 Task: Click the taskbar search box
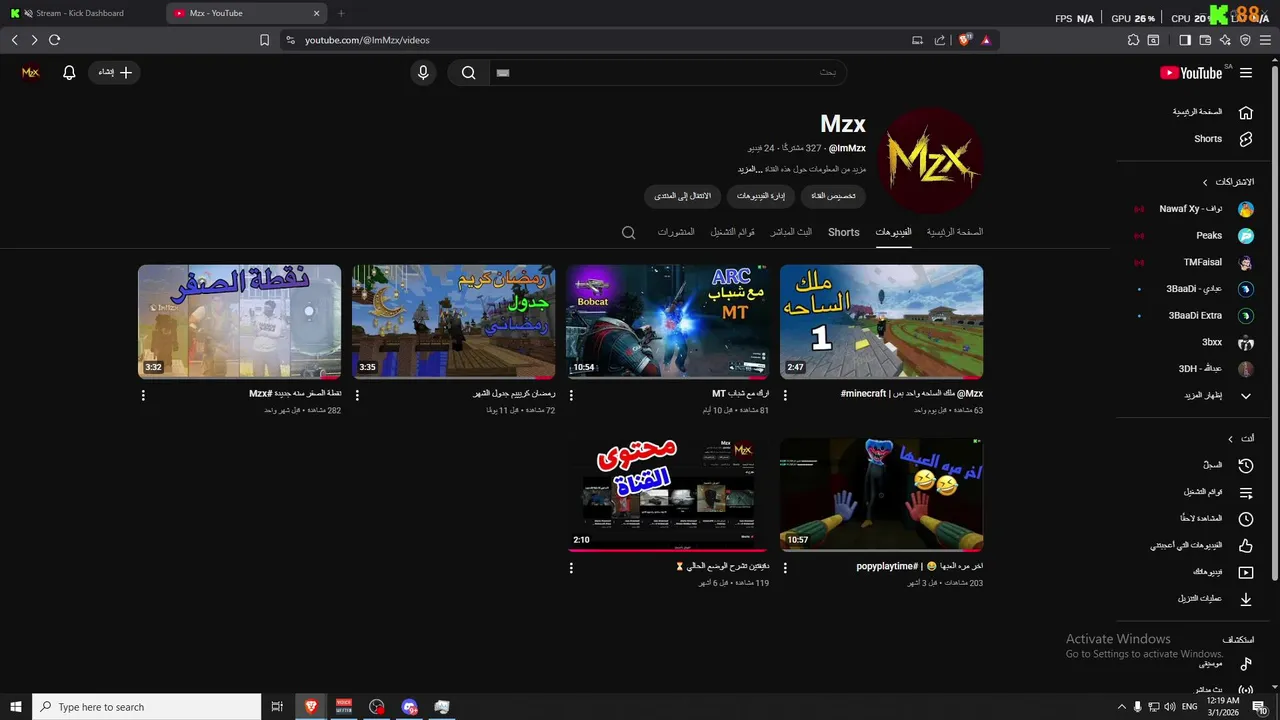(146, 707)
